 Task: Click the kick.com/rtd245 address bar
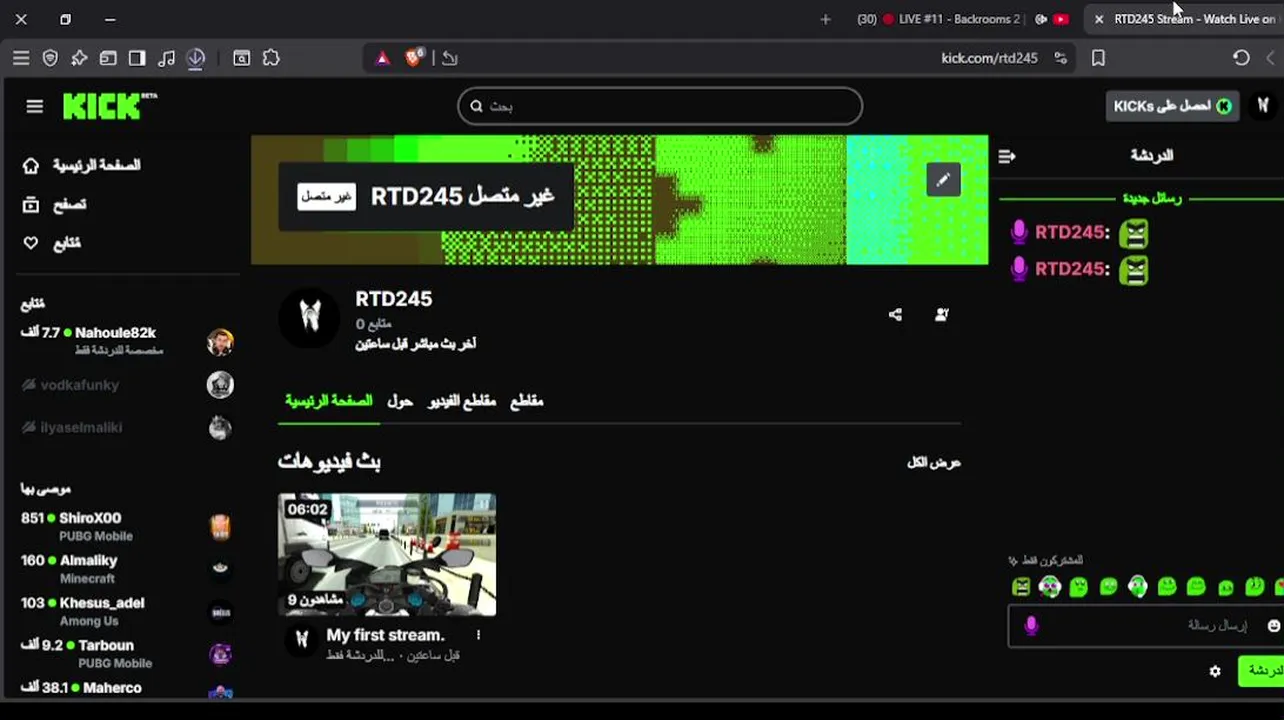point(989,58)
